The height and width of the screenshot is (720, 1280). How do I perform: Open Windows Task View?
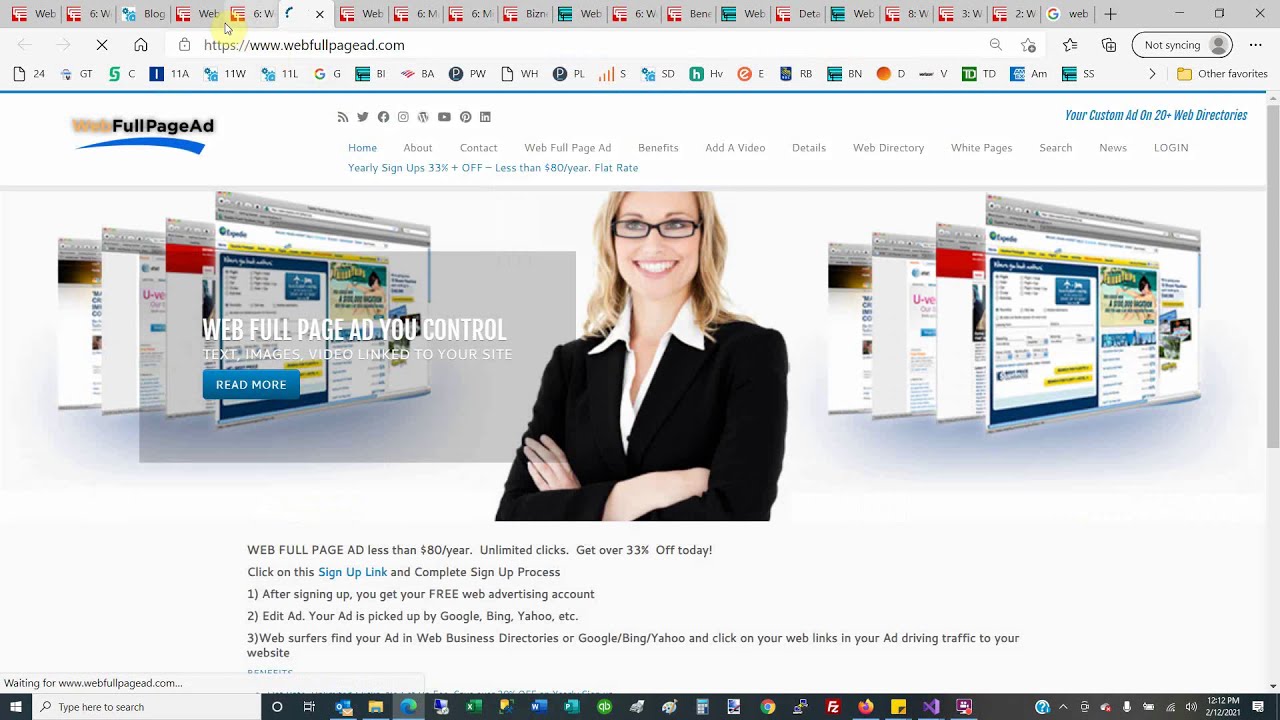(309, 707)
